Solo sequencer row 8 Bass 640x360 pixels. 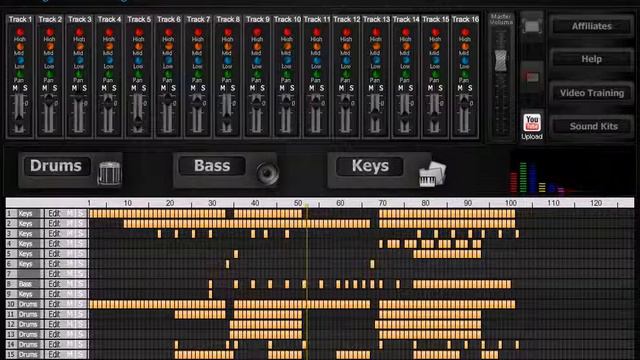coord(81,284)
